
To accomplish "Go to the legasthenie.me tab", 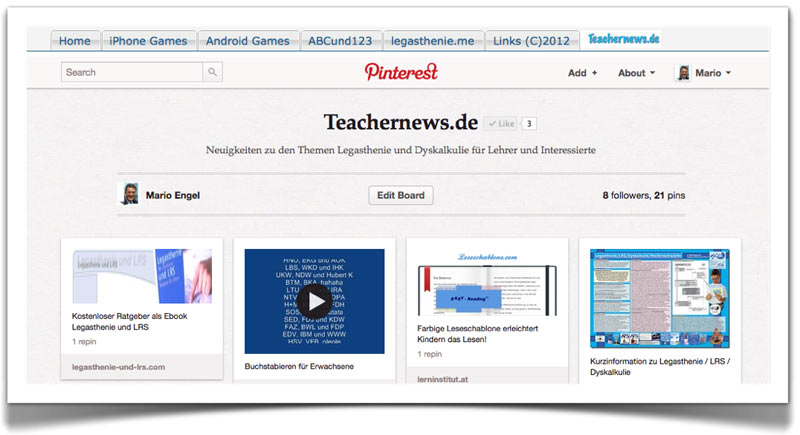I will point(433,41).
